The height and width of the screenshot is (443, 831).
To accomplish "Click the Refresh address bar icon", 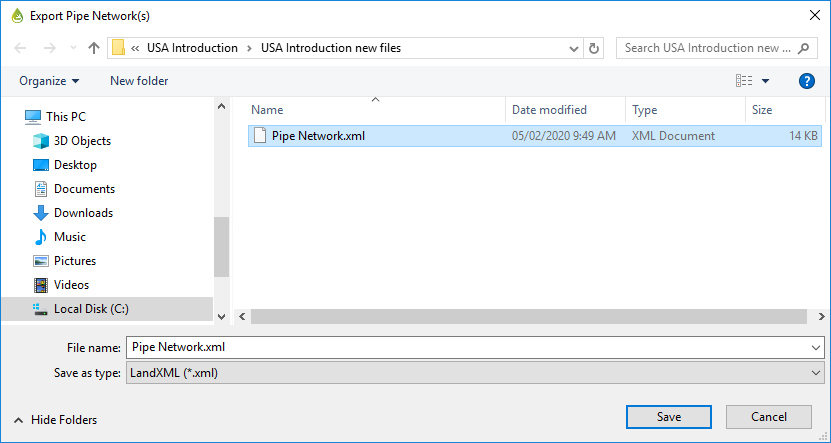I will 595,48.
